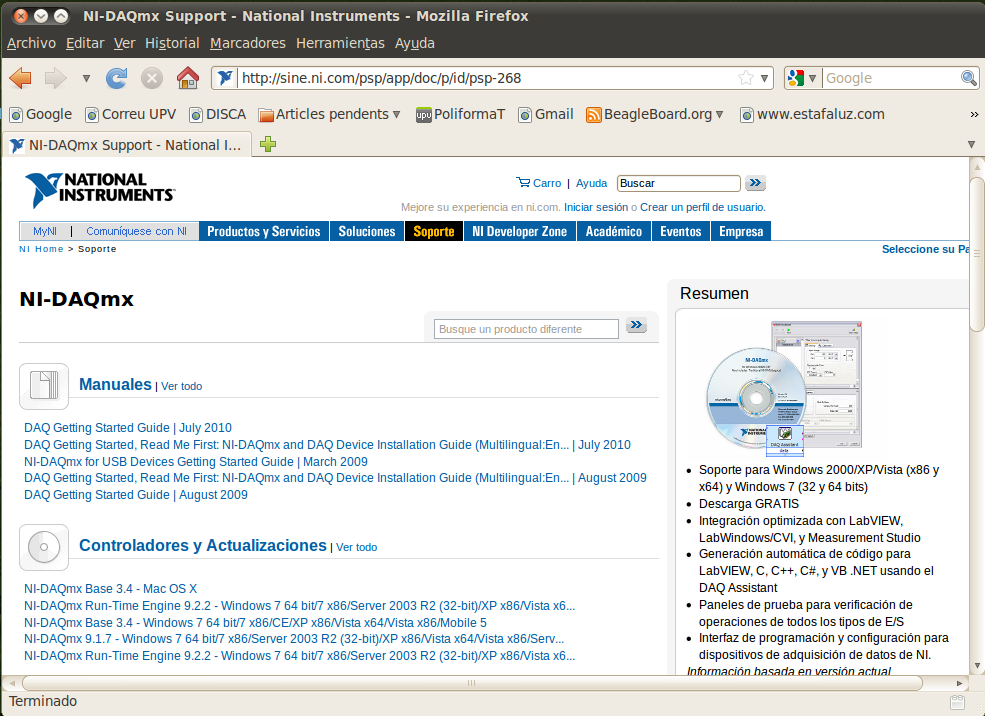Open the Google bookmark in bookmarks toolbar
Viewport: 985px width, 716px height.
click(x=41, y=114)
